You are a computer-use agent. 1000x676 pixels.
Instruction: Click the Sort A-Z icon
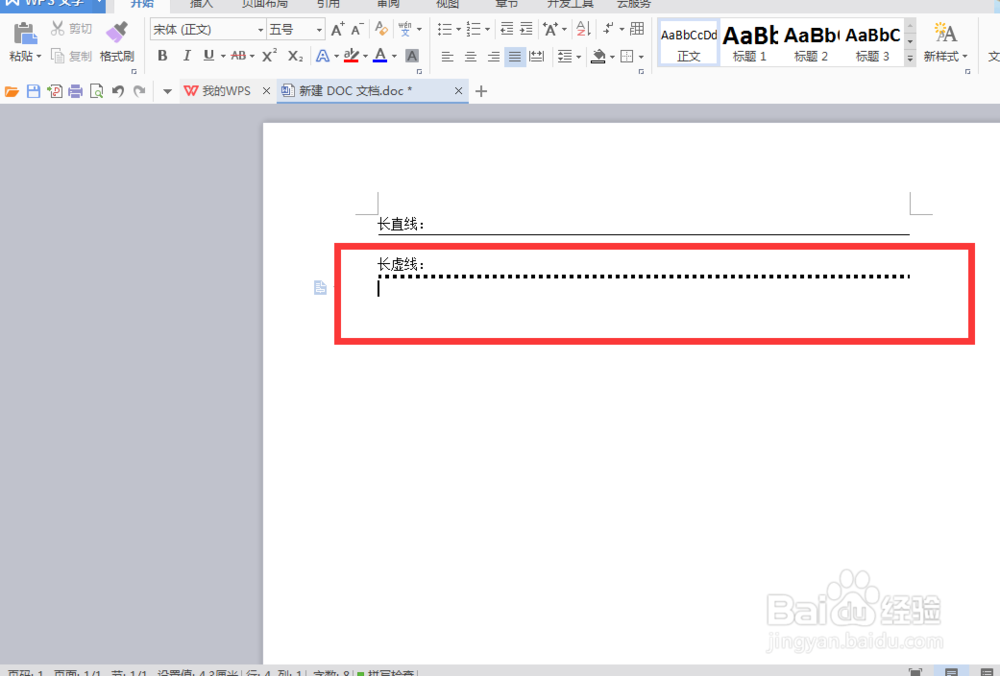[583, 29]
